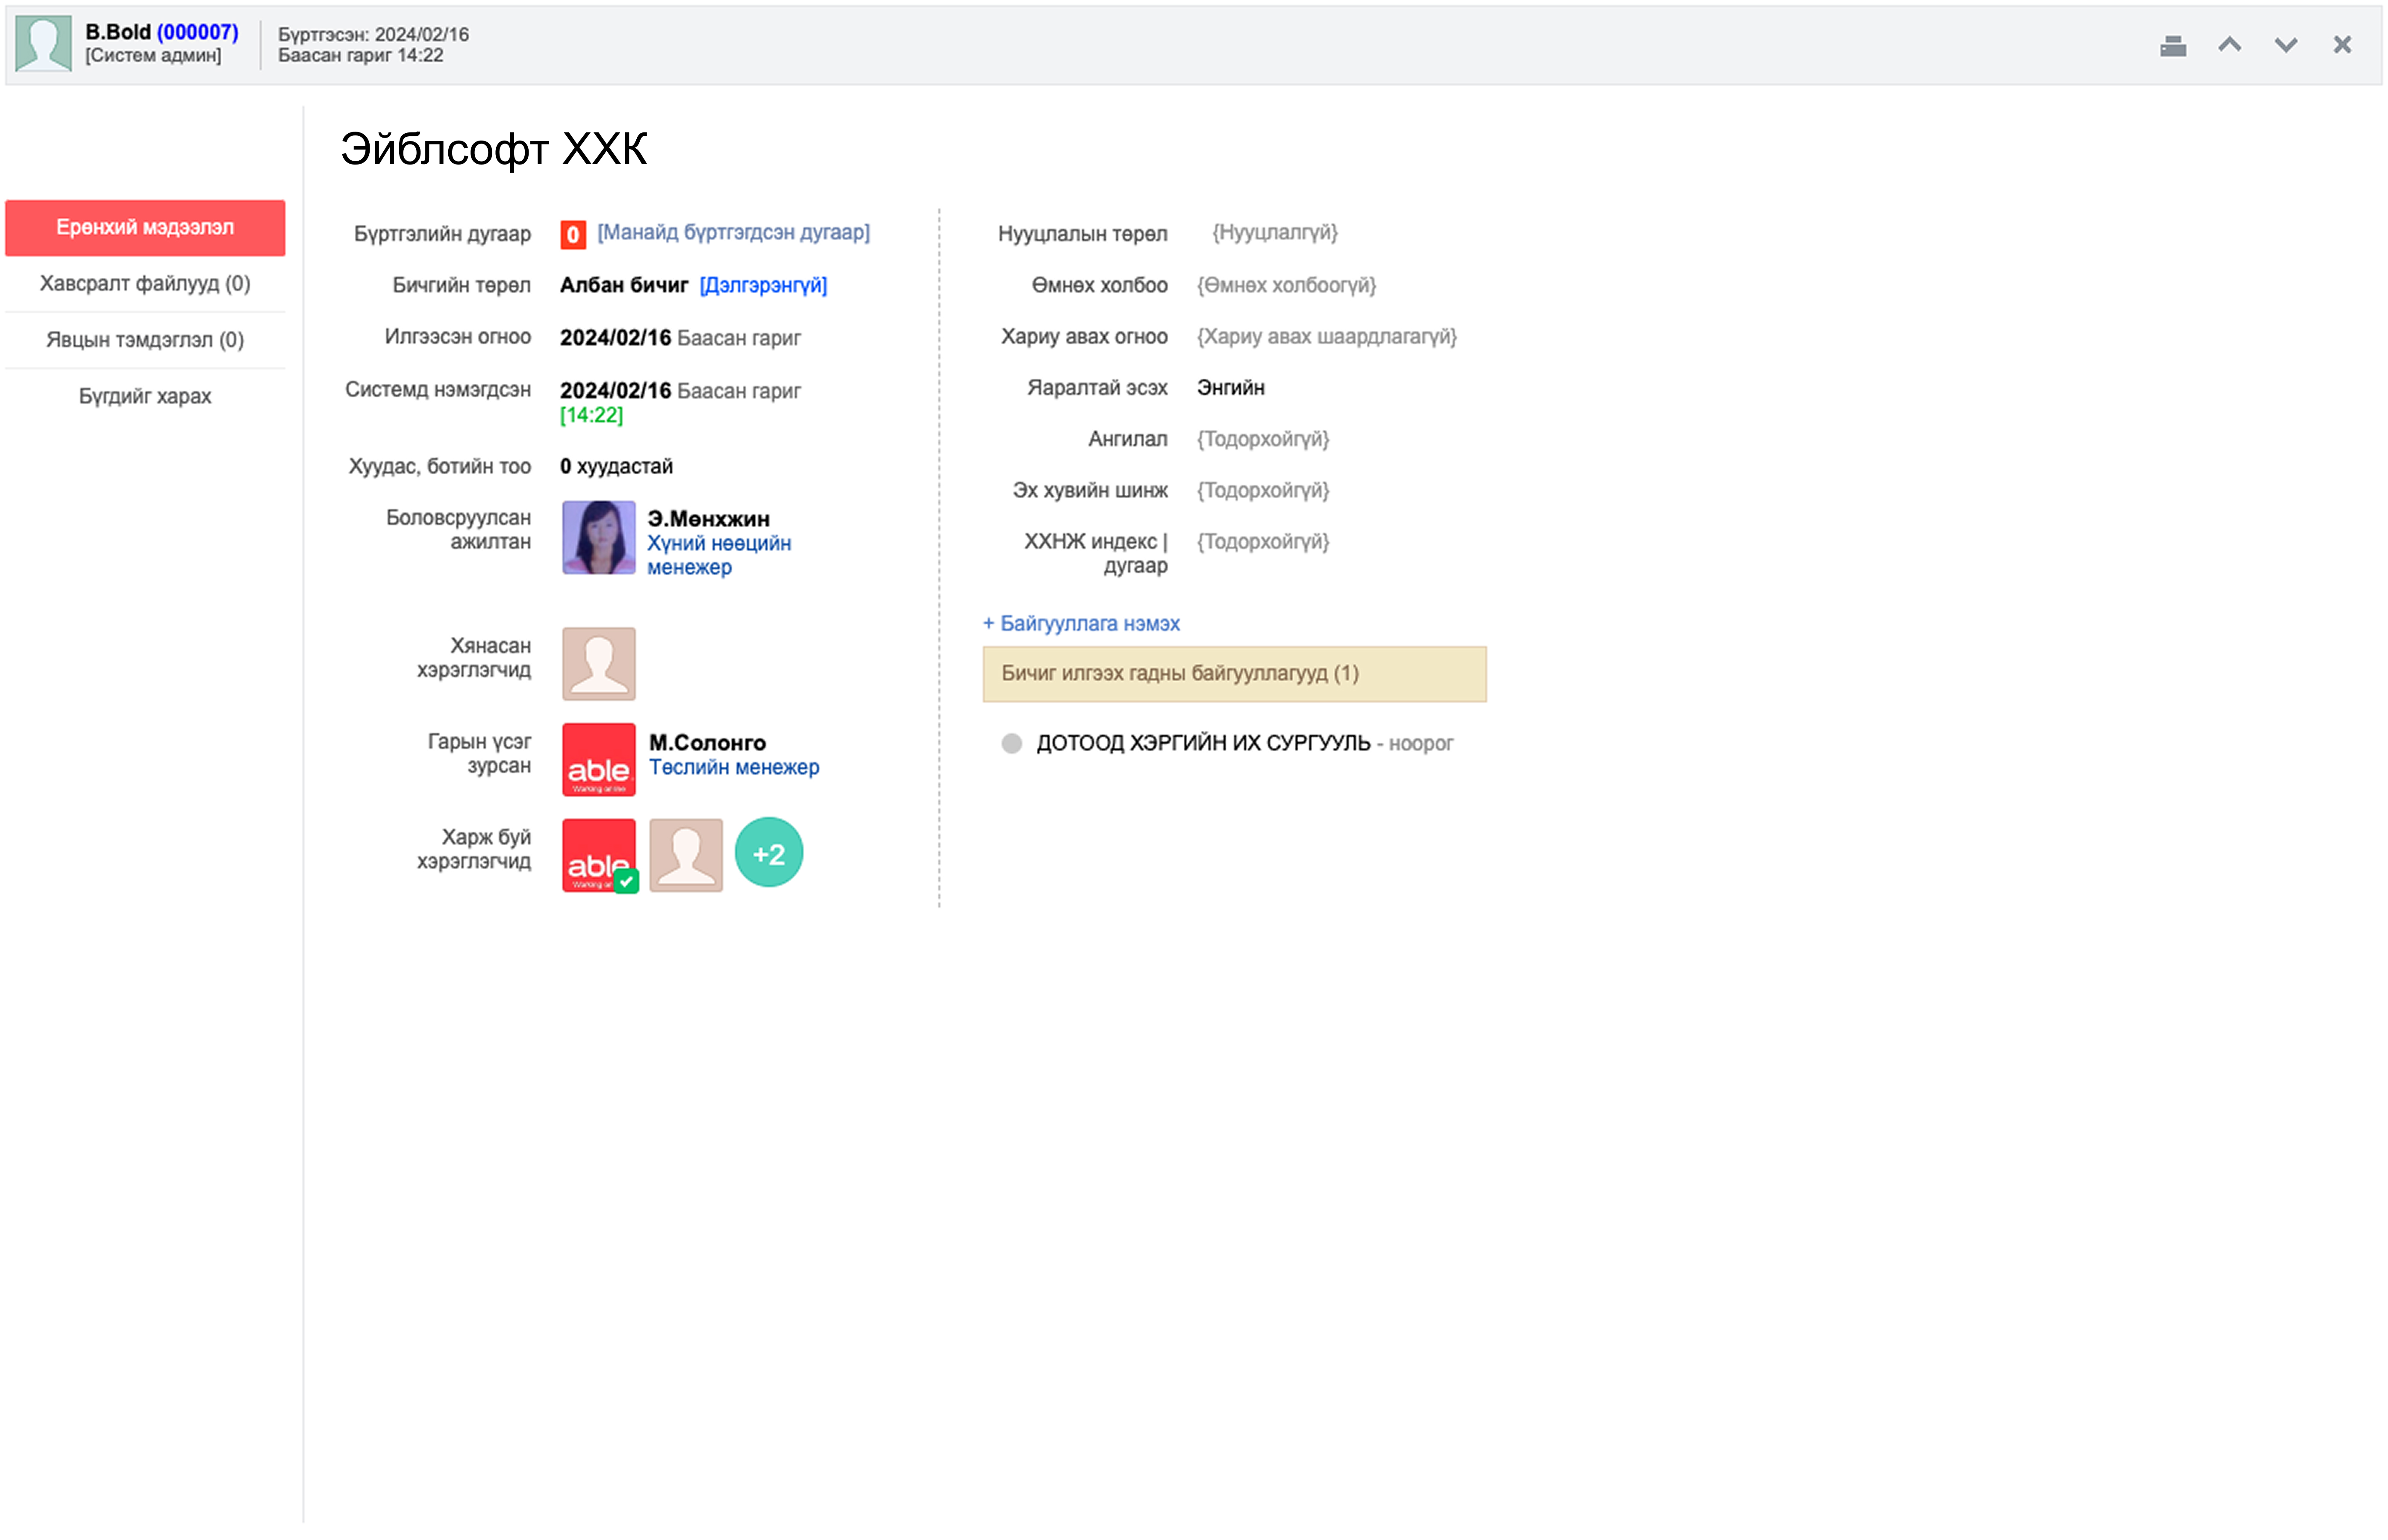Image resolution: width=2388 pixels, height=1540 pixels.
Task: Open Хавсралт файлууд (0) tab
Action: point(145,284)
